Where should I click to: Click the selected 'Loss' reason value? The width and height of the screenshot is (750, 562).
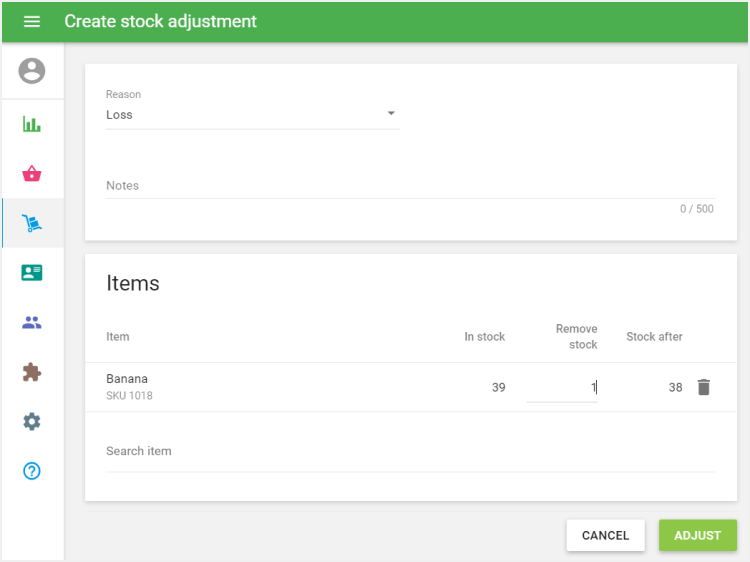pyautogui.click(x=120, y=115)
